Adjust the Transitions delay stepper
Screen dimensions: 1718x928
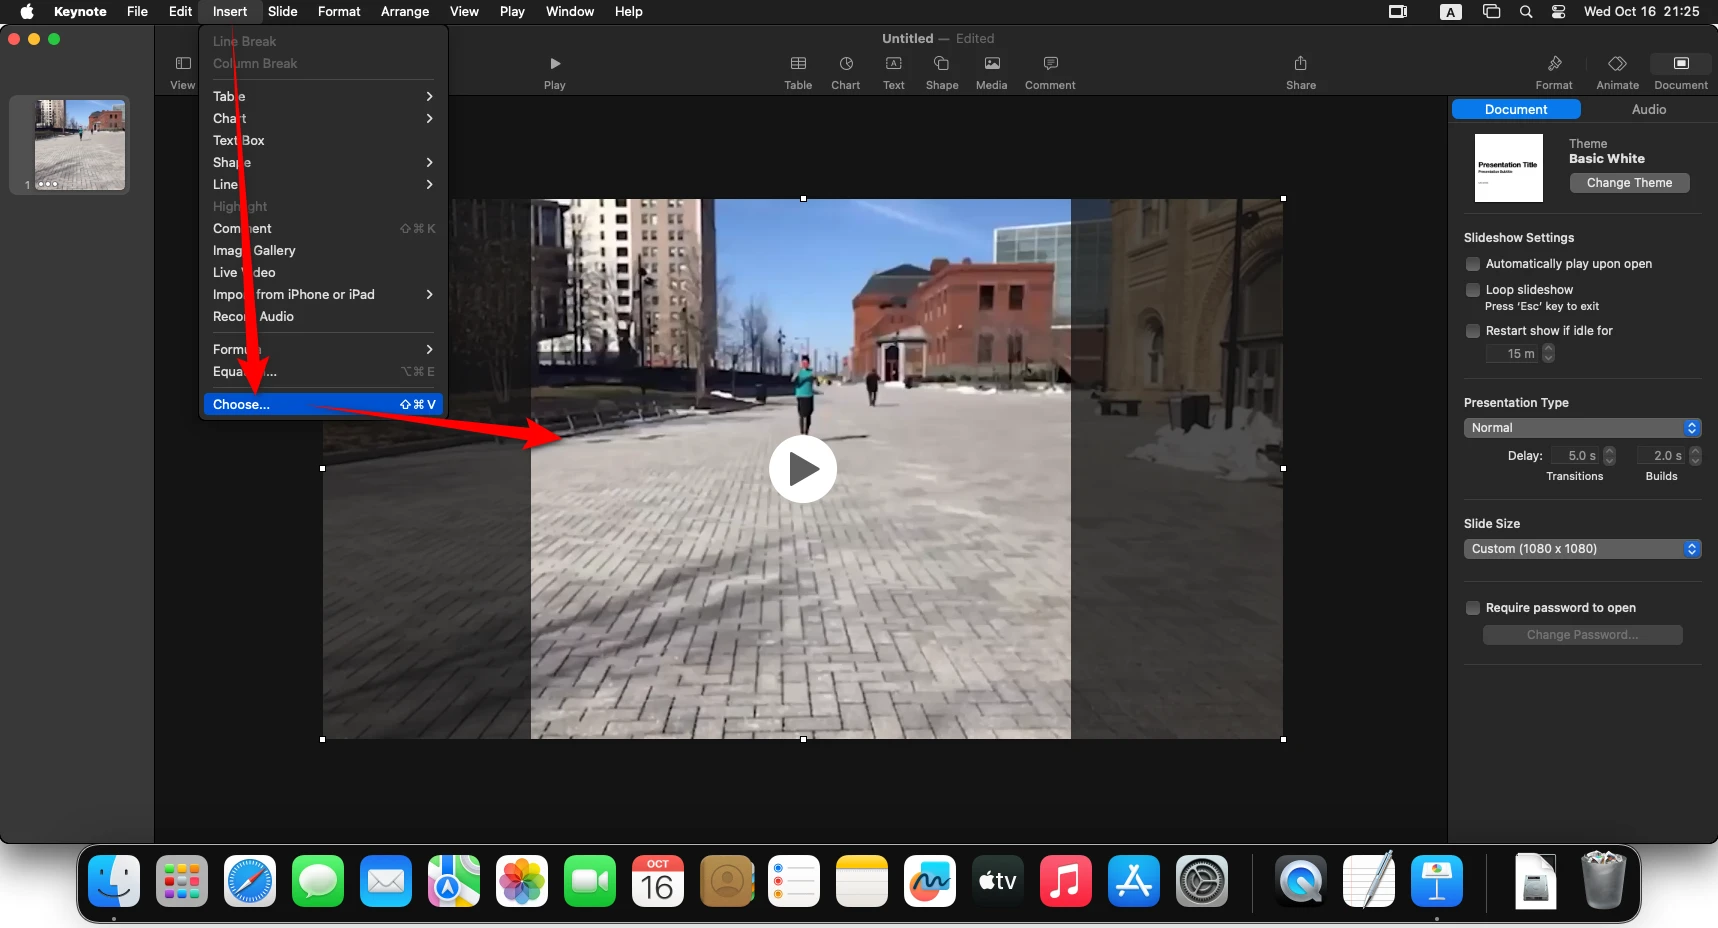tap(1609, 455)
